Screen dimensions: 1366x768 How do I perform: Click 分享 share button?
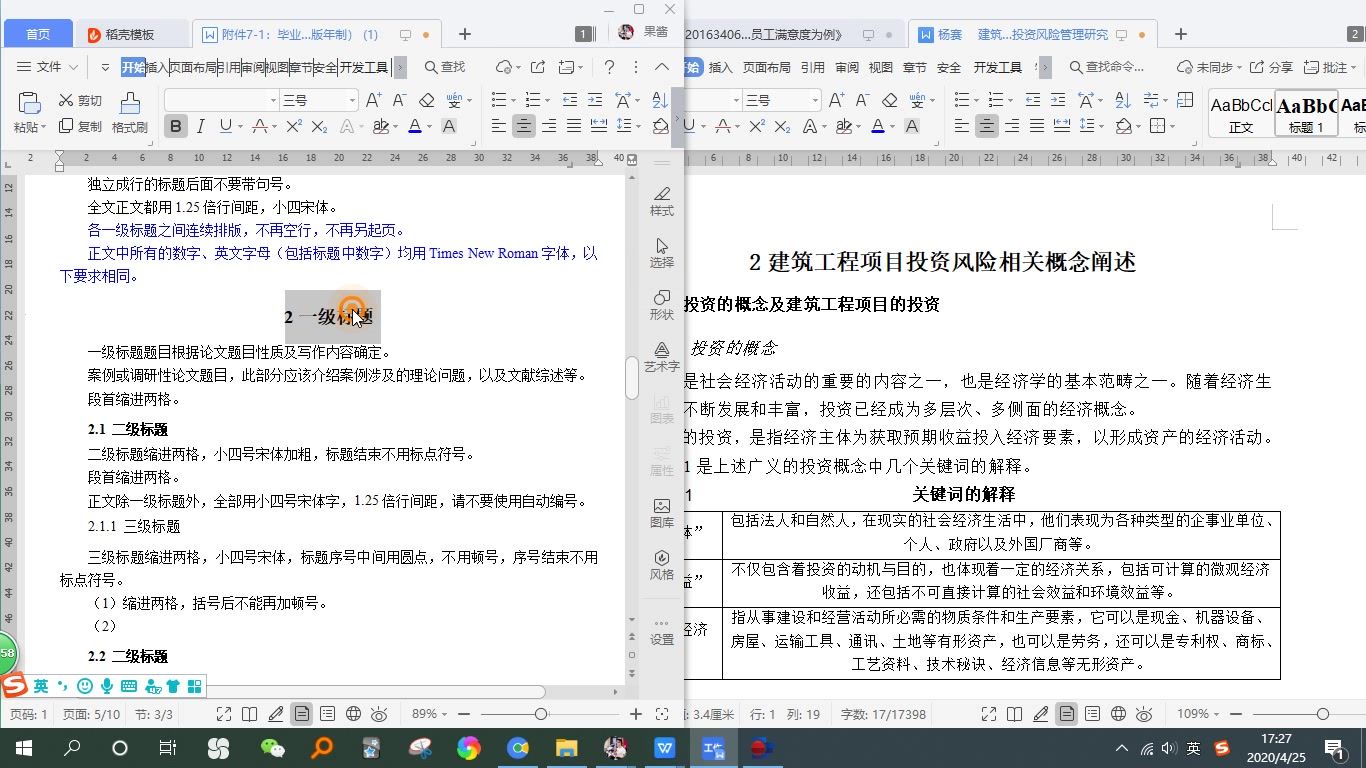coord(1269,67)
